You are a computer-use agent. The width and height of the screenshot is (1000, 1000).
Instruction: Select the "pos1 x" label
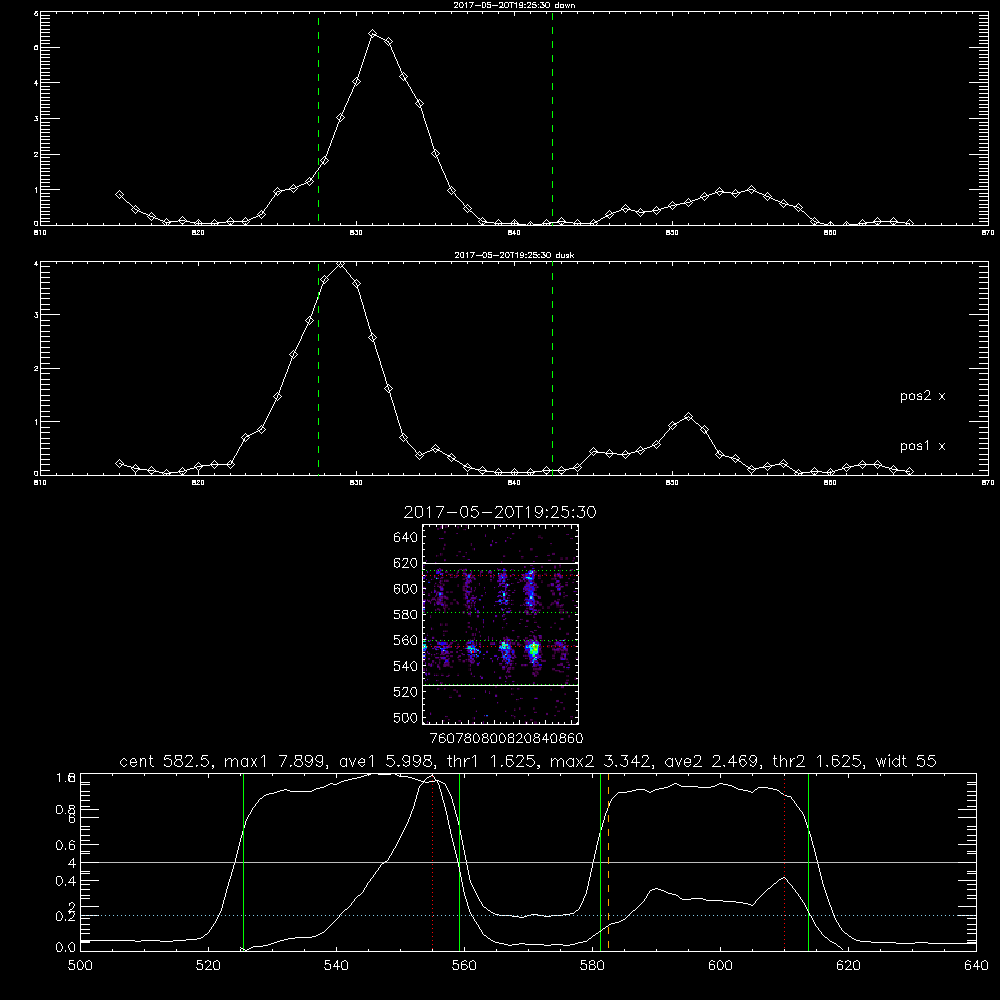(x=922, y=446)
